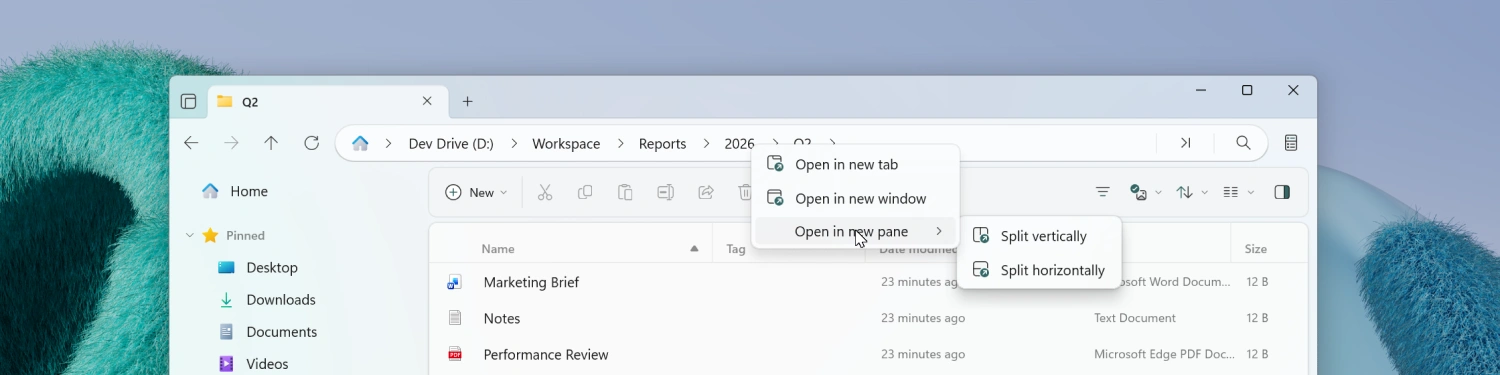This screenshot has width=1500, height=375.
Task: Click the text file icon of Notes
Action: 455,318
